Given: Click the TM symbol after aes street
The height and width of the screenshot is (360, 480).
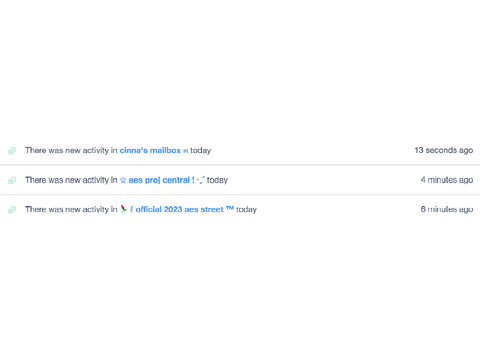Looking at the screenshot, I should click(230, 208).
